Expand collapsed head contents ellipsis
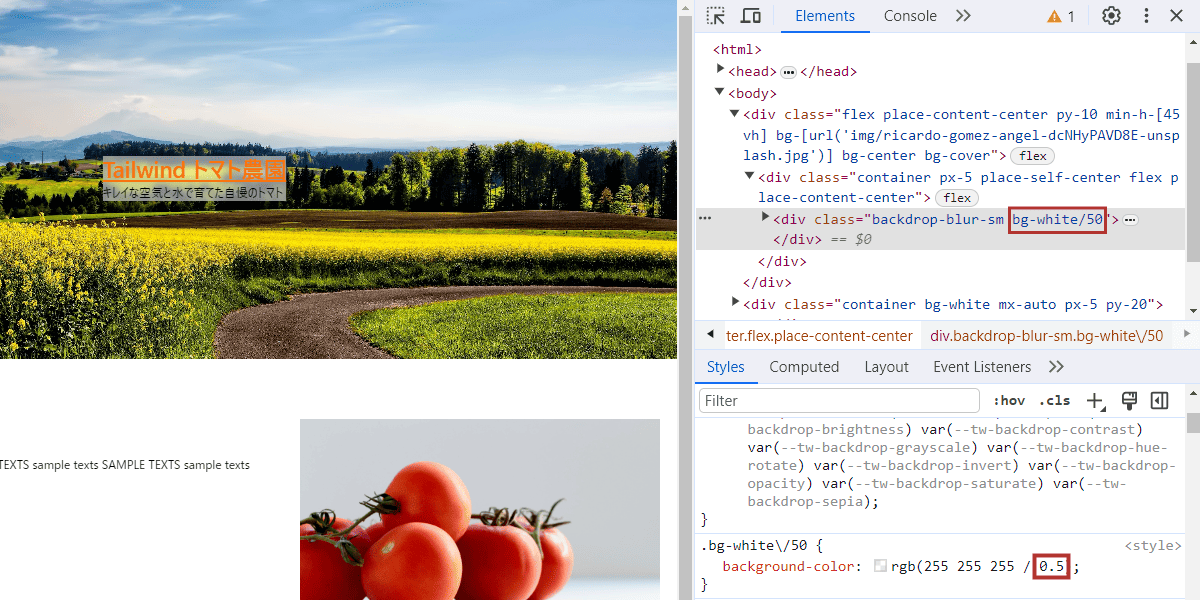The height and width of the screenshot is (600, 1200). pyautogui.click(x=788, y=72)
